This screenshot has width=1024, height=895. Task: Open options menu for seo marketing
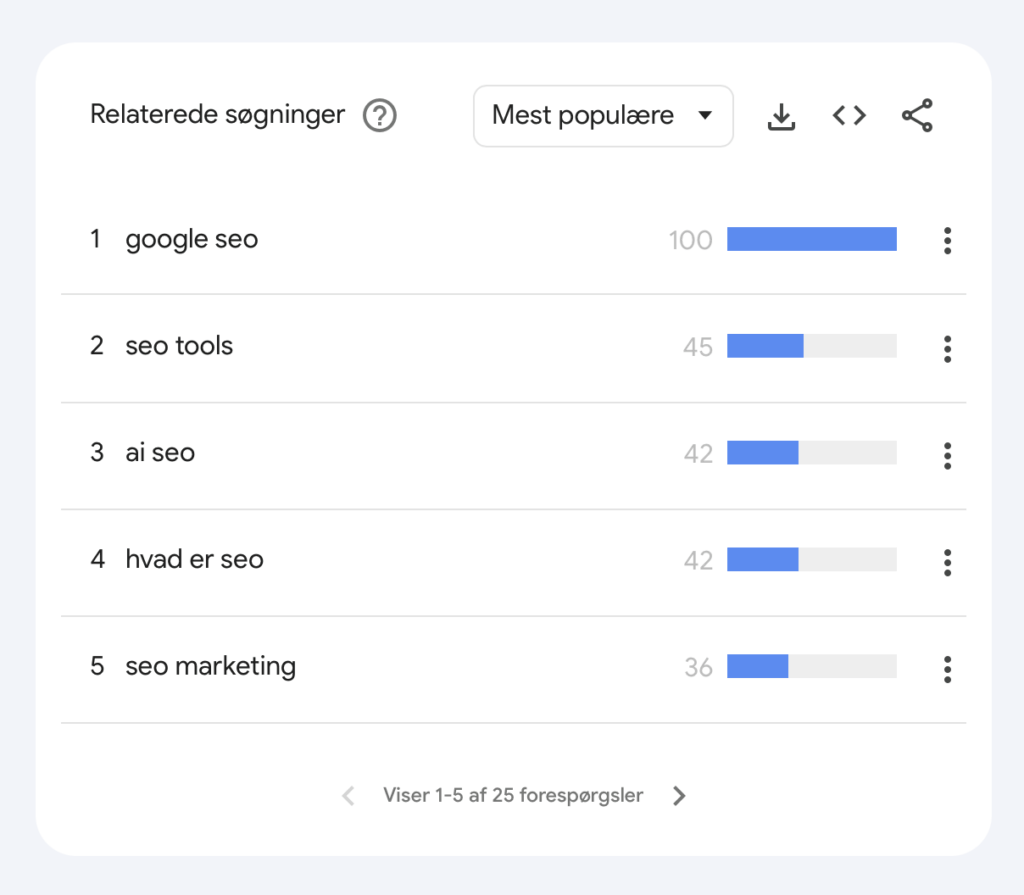coord(947,668)
